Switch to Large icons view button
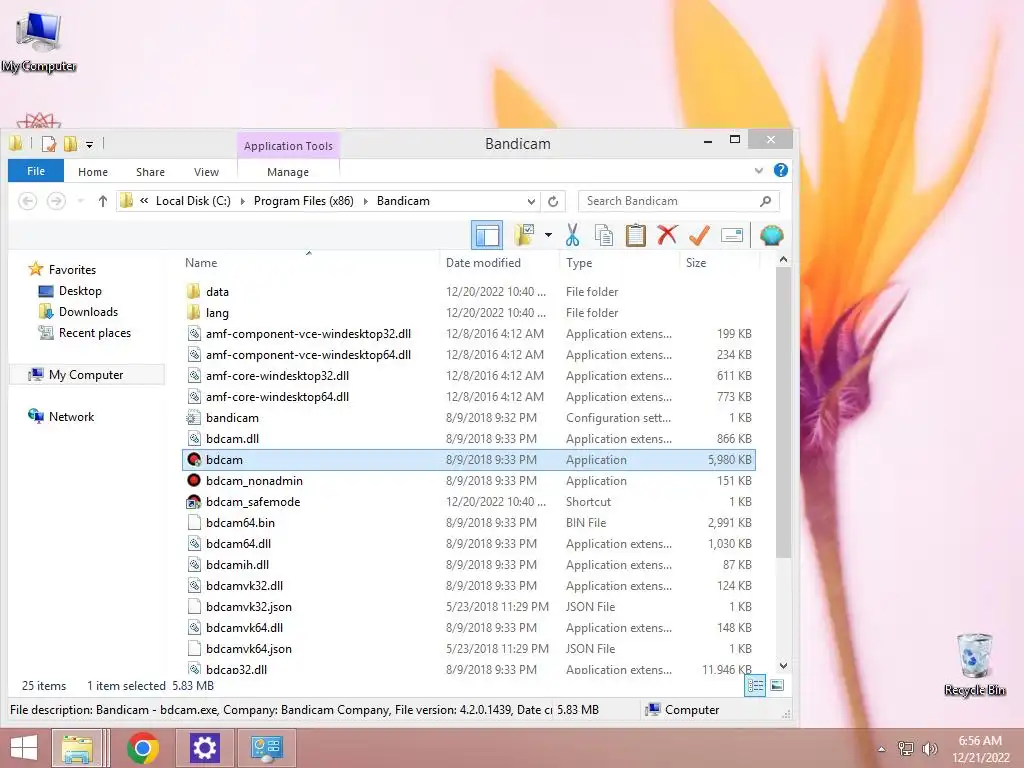 pos(777,685)
